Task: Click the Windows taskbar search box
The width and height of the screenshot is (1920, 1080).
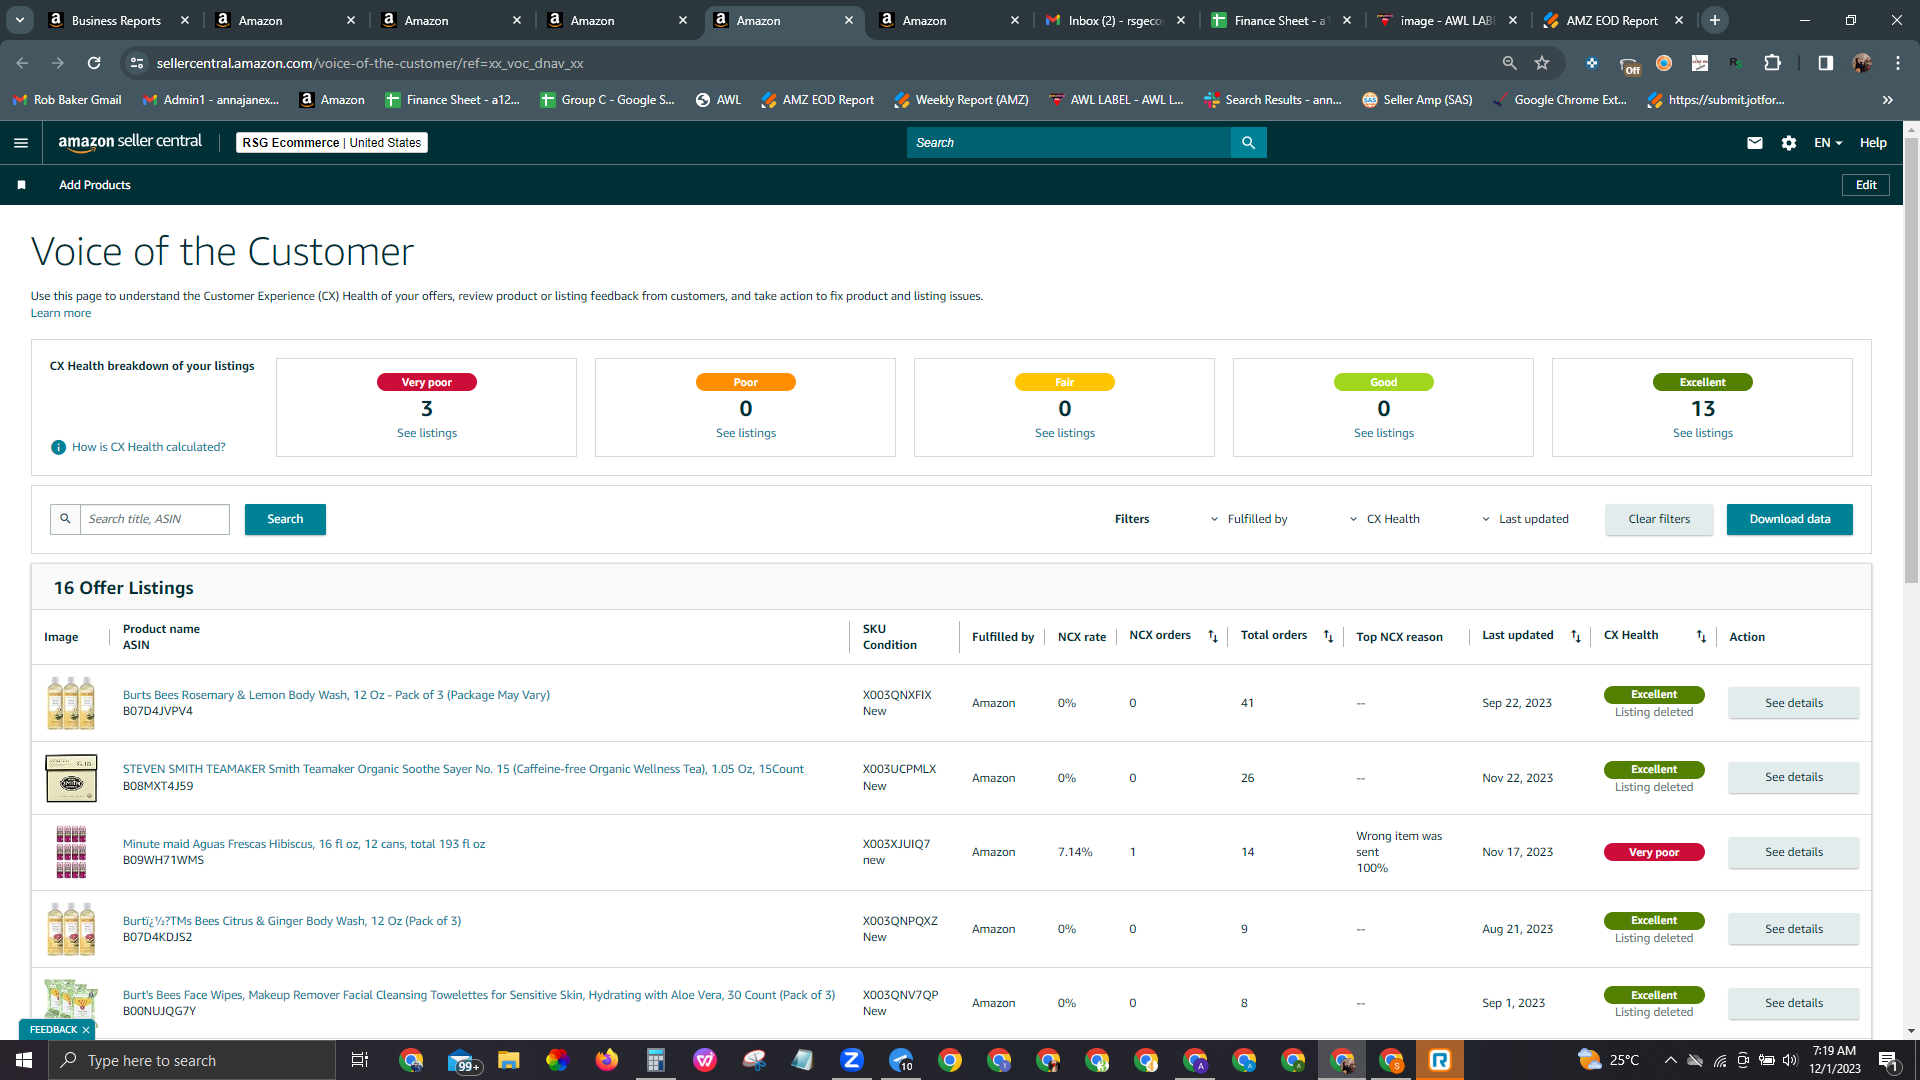Action: click(x=192, y=1060)
